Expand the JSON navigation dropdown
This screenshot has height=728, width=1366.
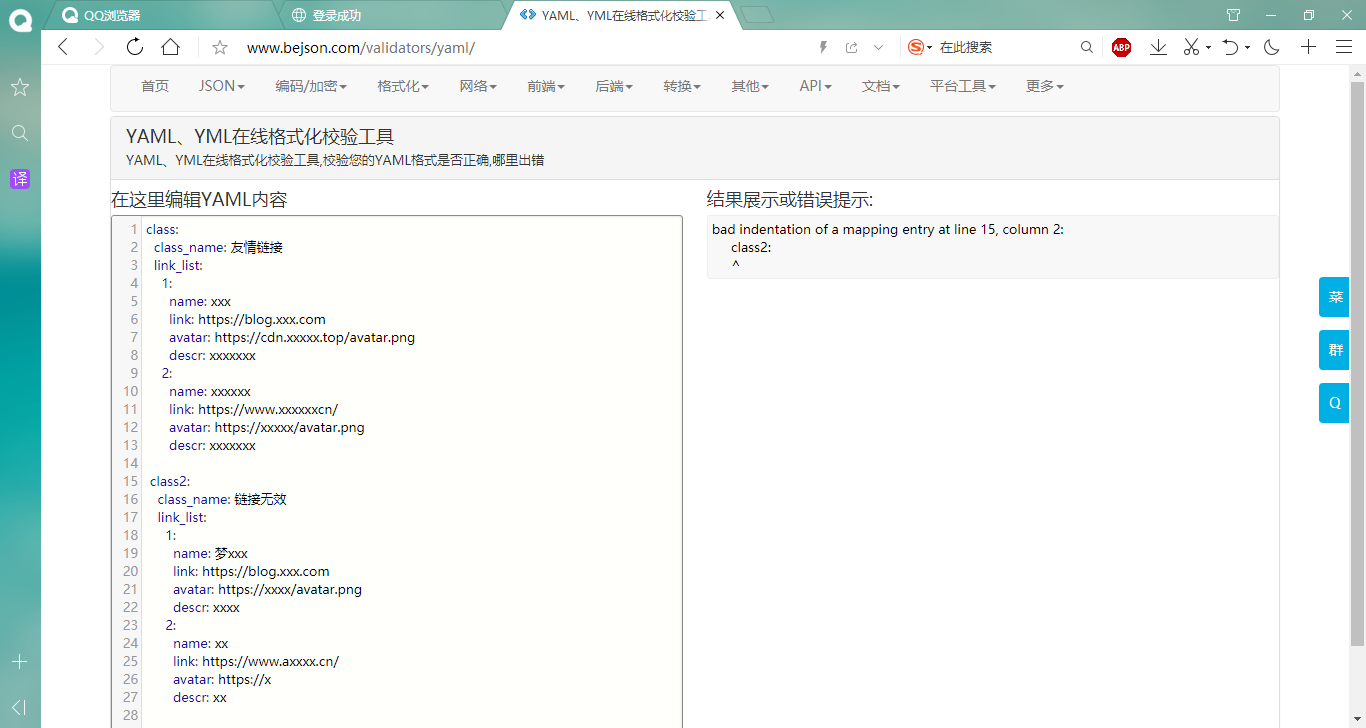tap(220, 86)
